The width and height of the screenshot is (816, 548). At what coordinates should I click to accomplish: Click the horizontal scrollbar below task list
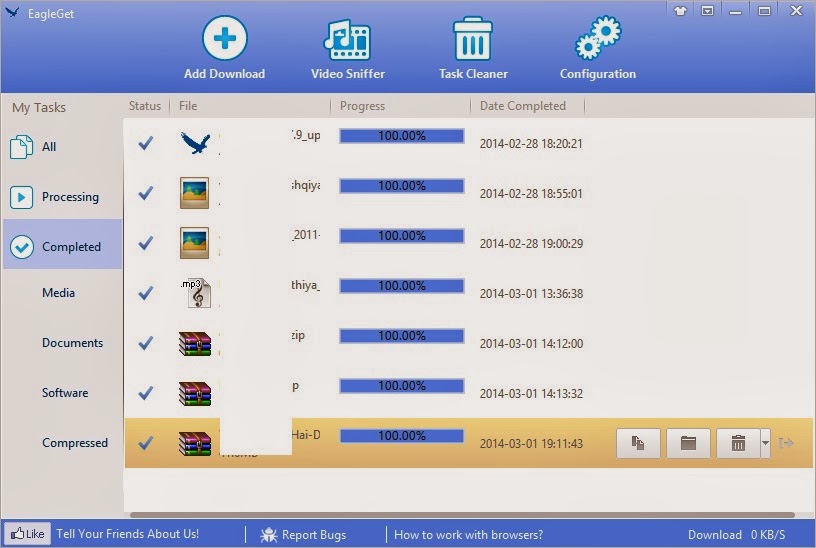[x=462, y=515]
